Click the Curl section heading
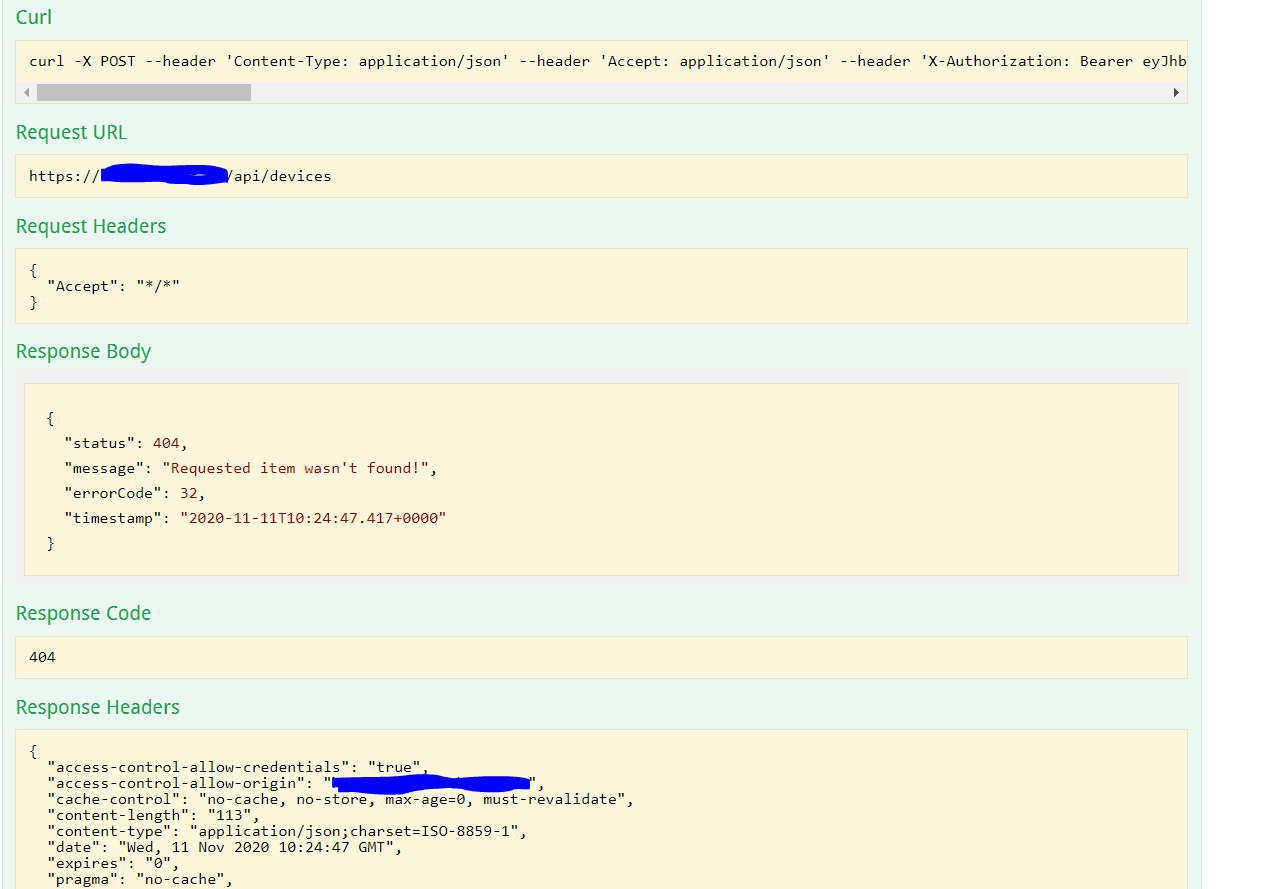The width and height of the screenshot is (1287, 889). click(x=33, y=17)
